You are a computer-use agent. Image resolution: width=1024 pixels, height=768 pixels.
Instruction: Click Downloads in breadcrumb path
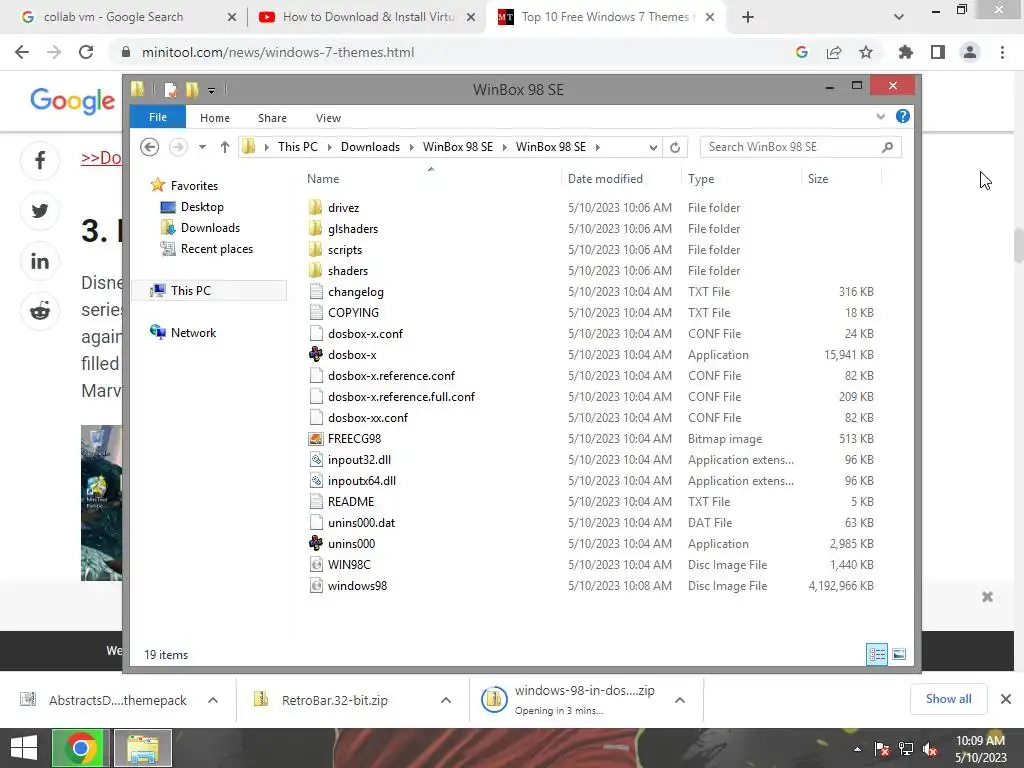[370, 147]
